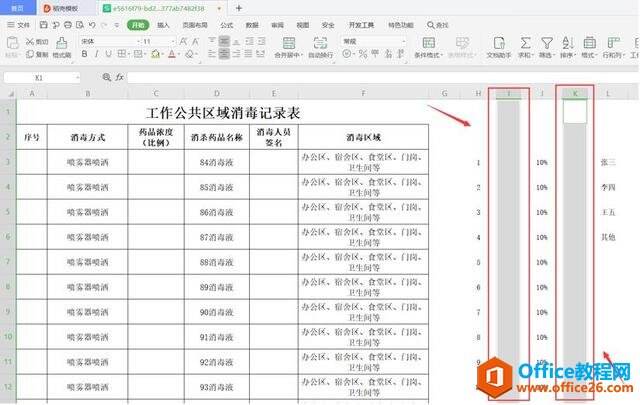Image resolution: width=640 pixels, height=405 pixels.
Task: Open the Sum (求和) function icon
Action: pos(524,41)
